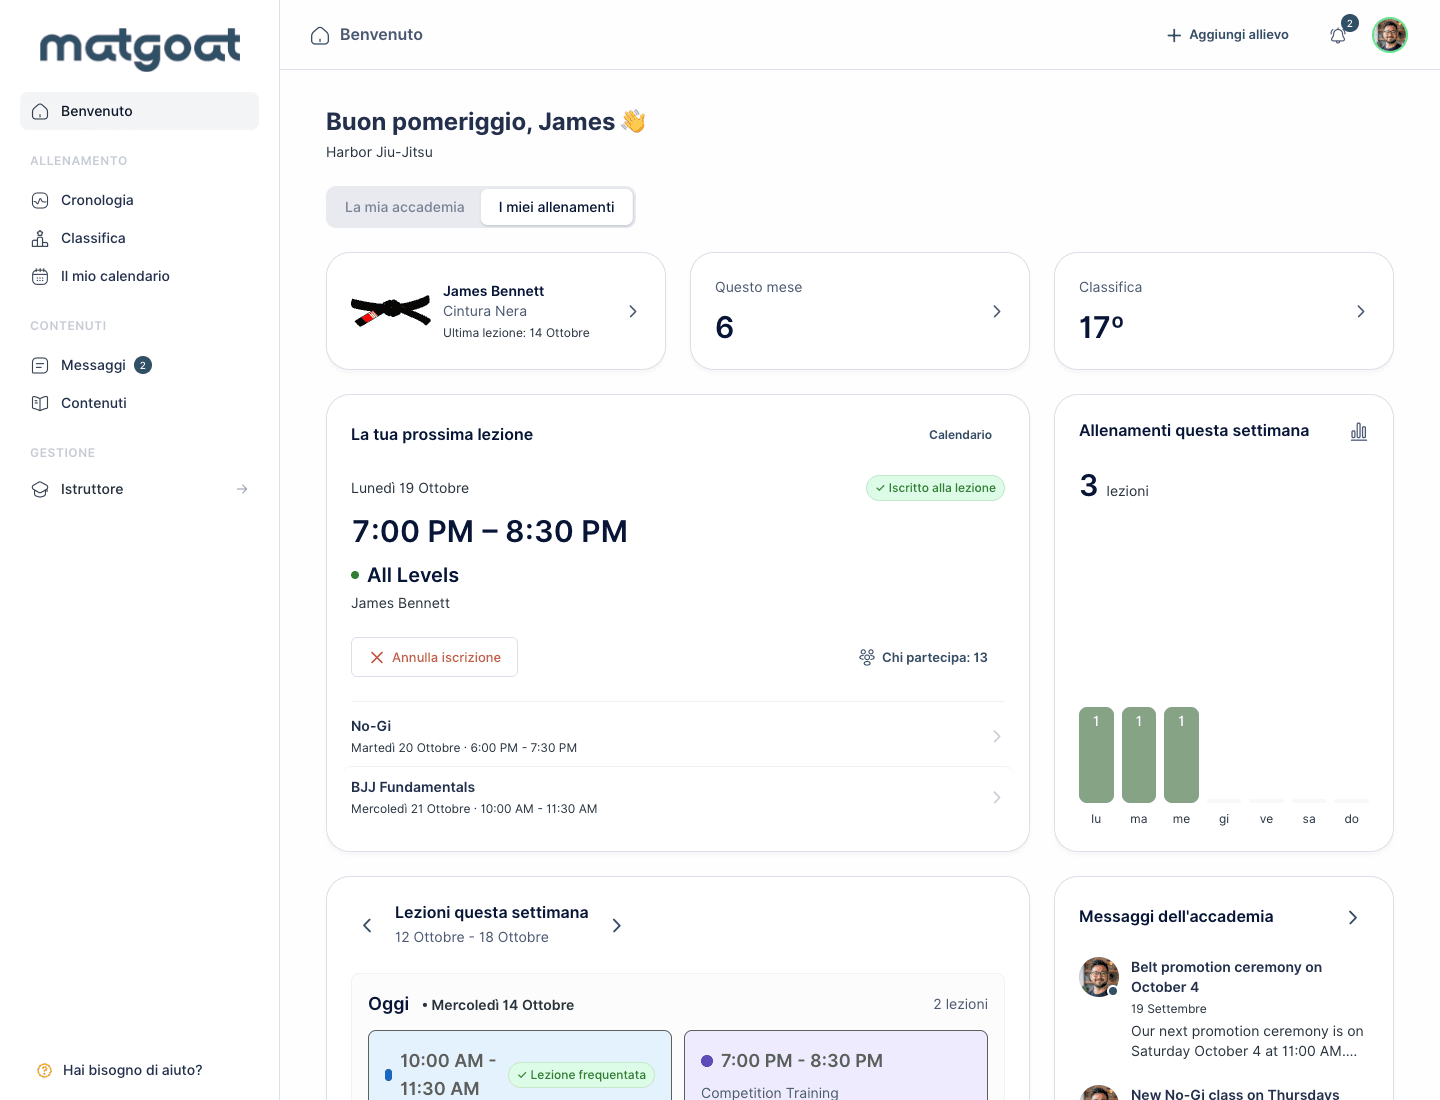The height and width of the screenshot is (1100, 1440).
Task: Click the calendar icon beside Il mio calendario
Action: (40, 276)
